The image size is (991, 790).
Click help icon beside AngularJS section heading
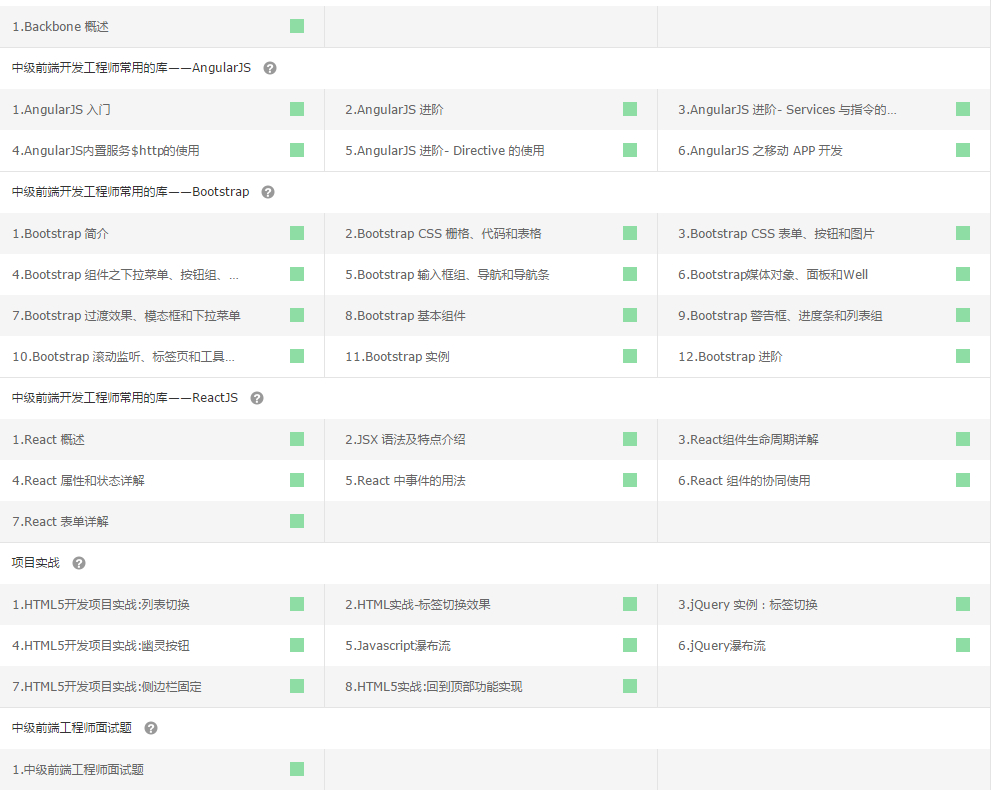pyautogui.click(x=270, y=68)
